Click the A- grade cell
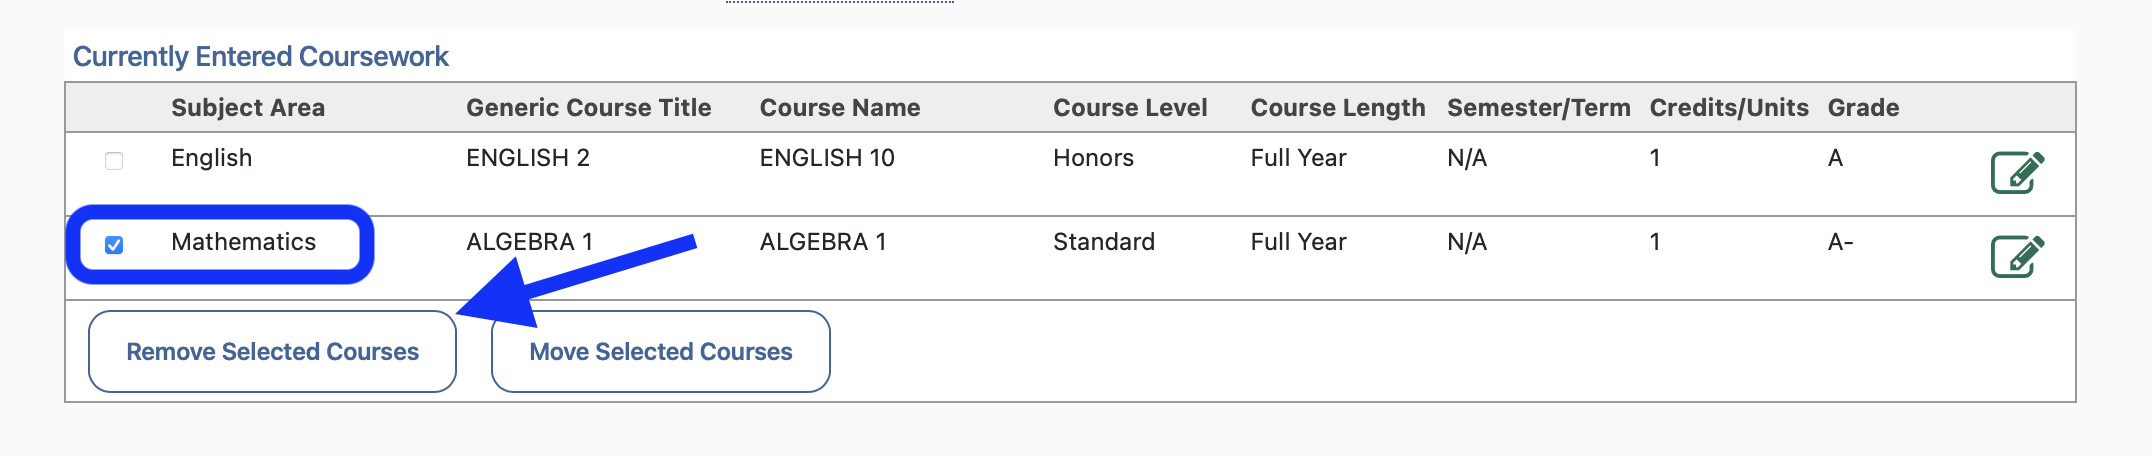This screenshot has height=456, width=2152. click(x=1840, y=242)
